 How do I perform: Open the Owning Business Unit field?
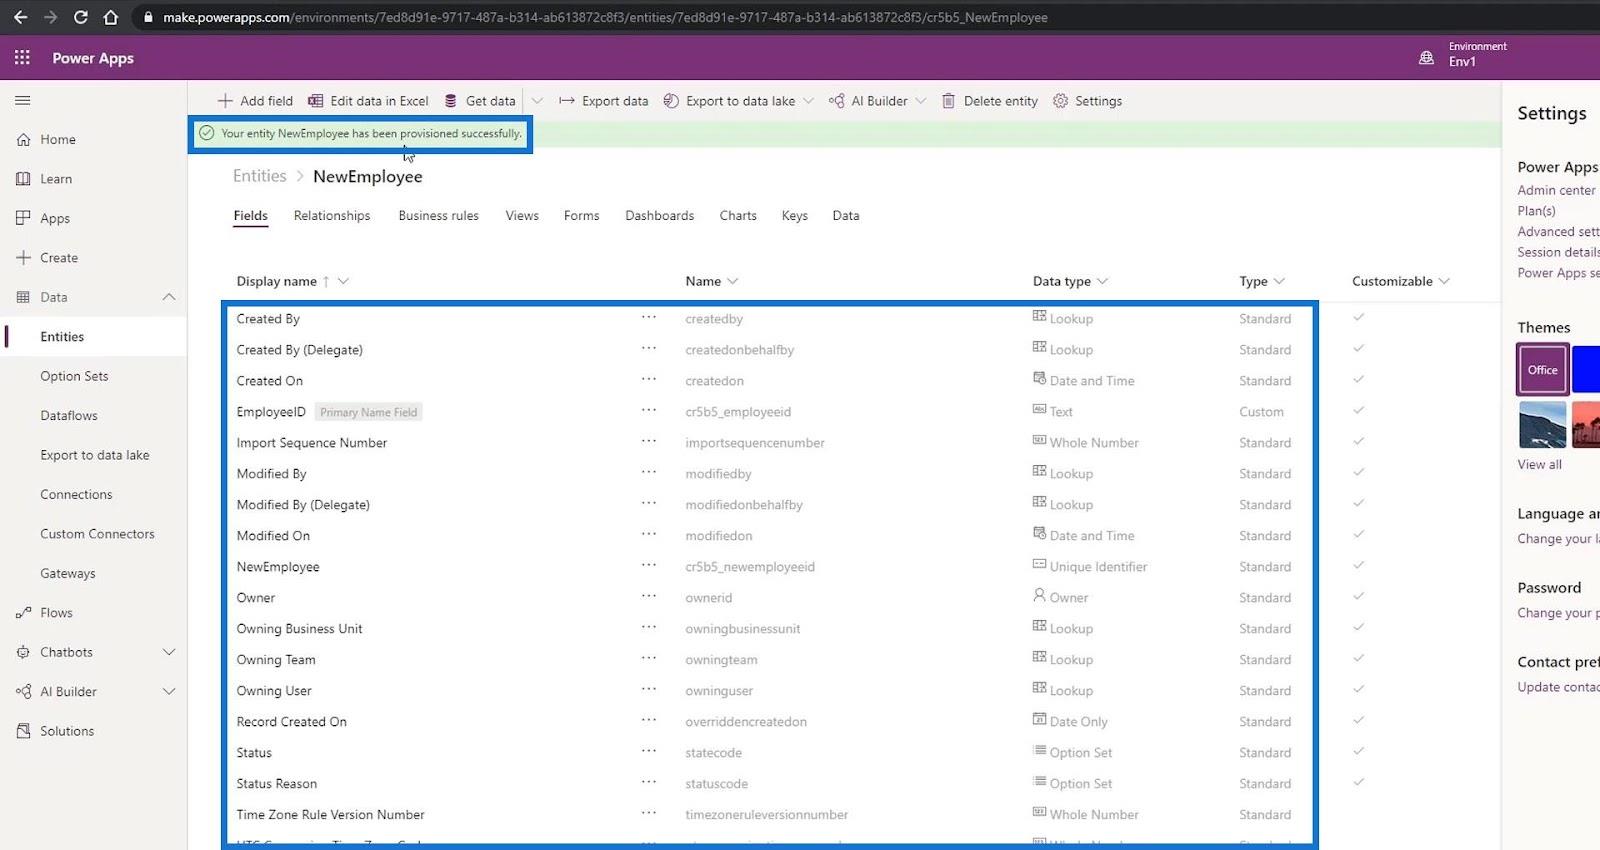coord(300,629)
